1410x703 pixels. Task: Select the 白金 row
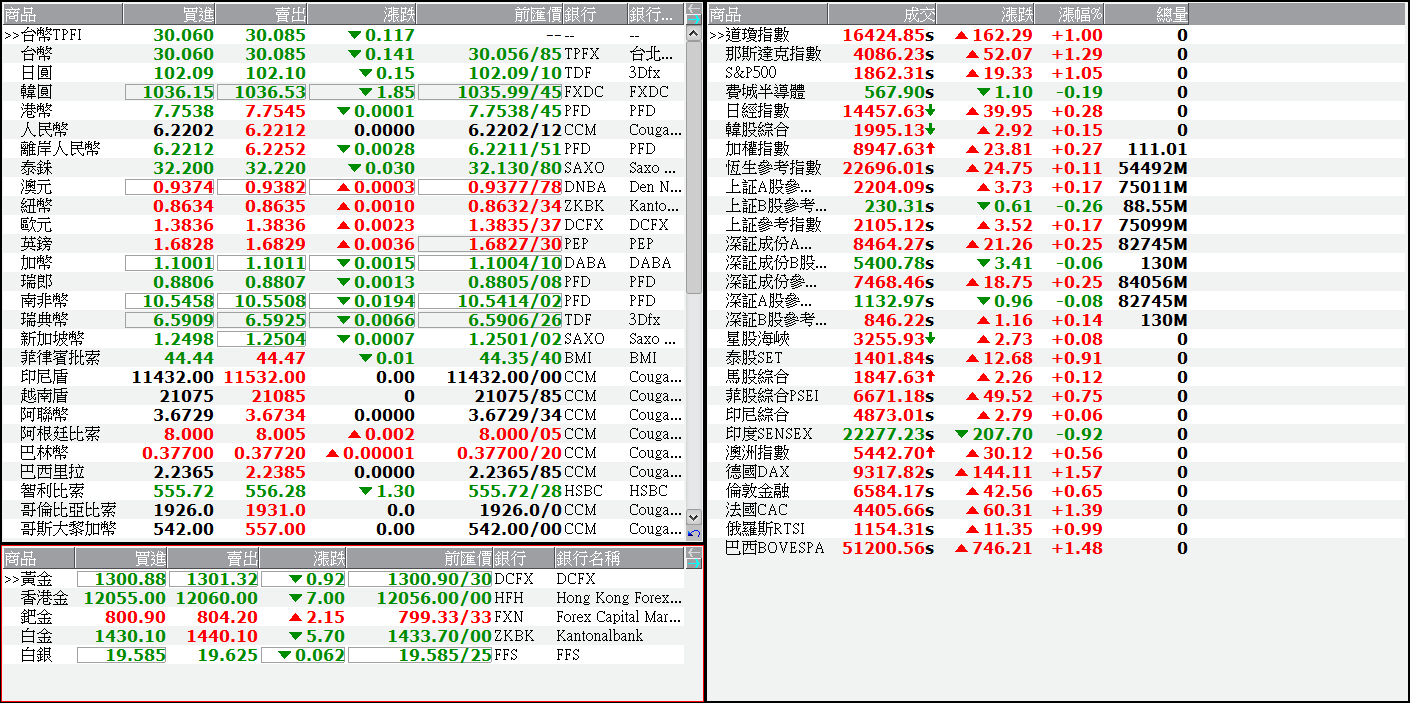point(343,636)
